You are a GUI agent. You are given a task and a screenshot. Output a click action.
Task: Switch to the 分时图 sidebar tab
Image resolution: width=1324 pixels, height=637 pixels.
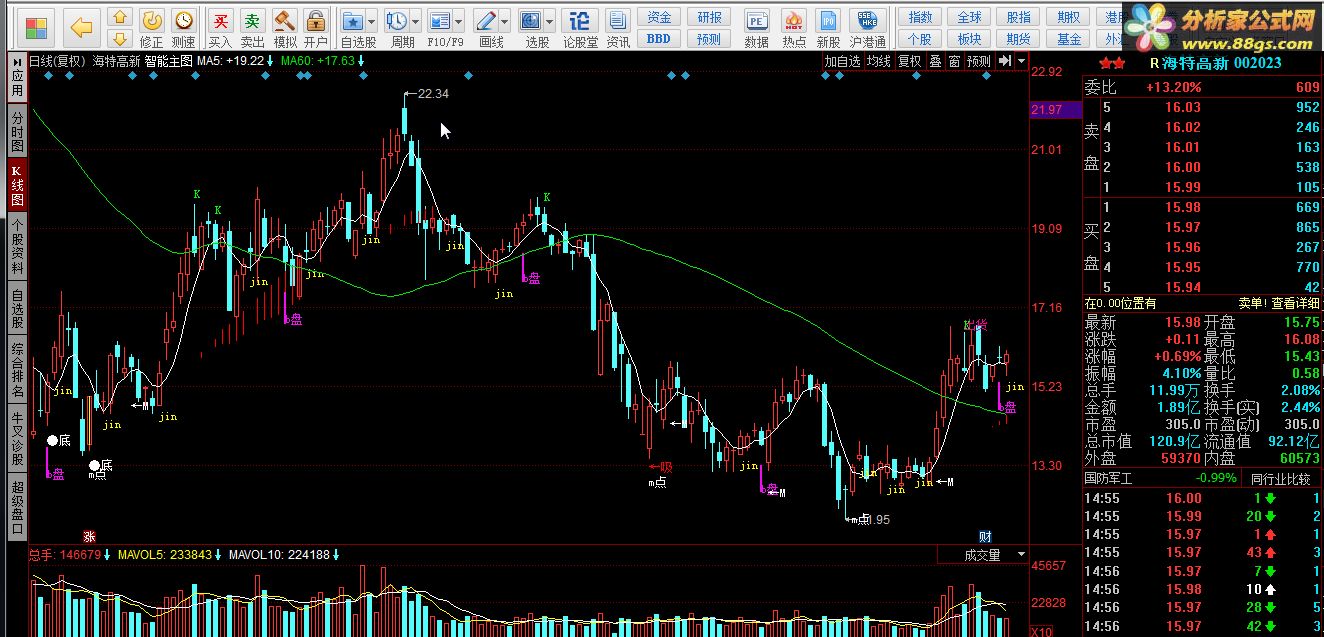[17, 131]
